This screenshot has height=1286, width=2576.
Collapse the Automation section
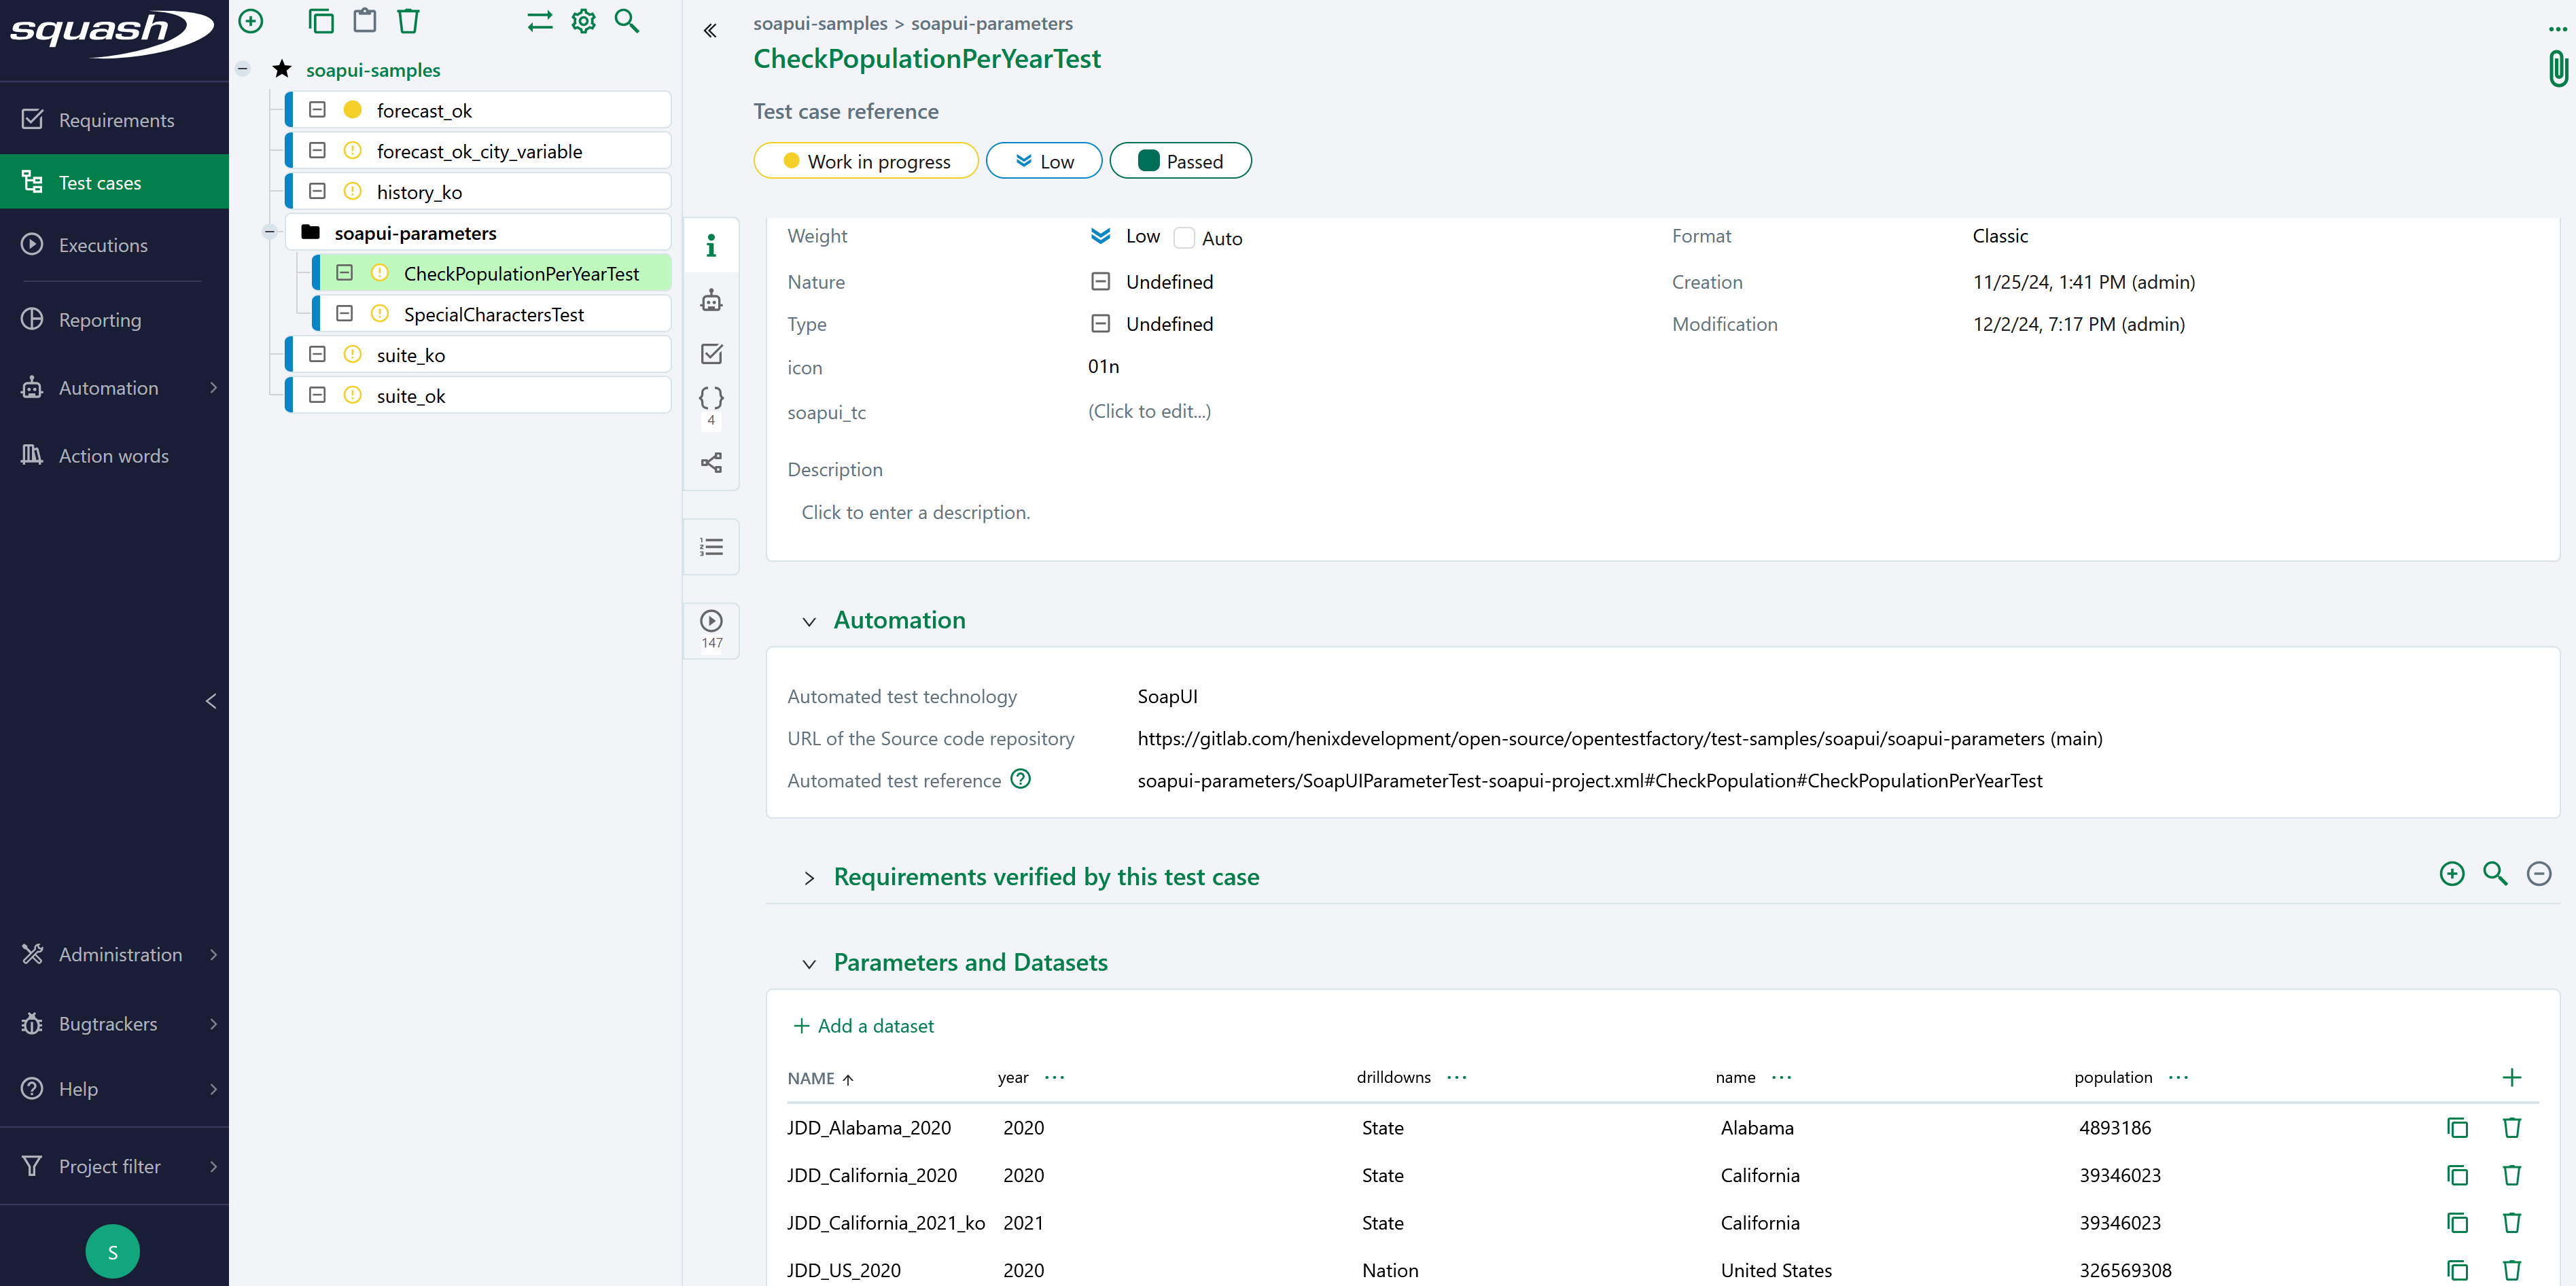pos(810,621)
